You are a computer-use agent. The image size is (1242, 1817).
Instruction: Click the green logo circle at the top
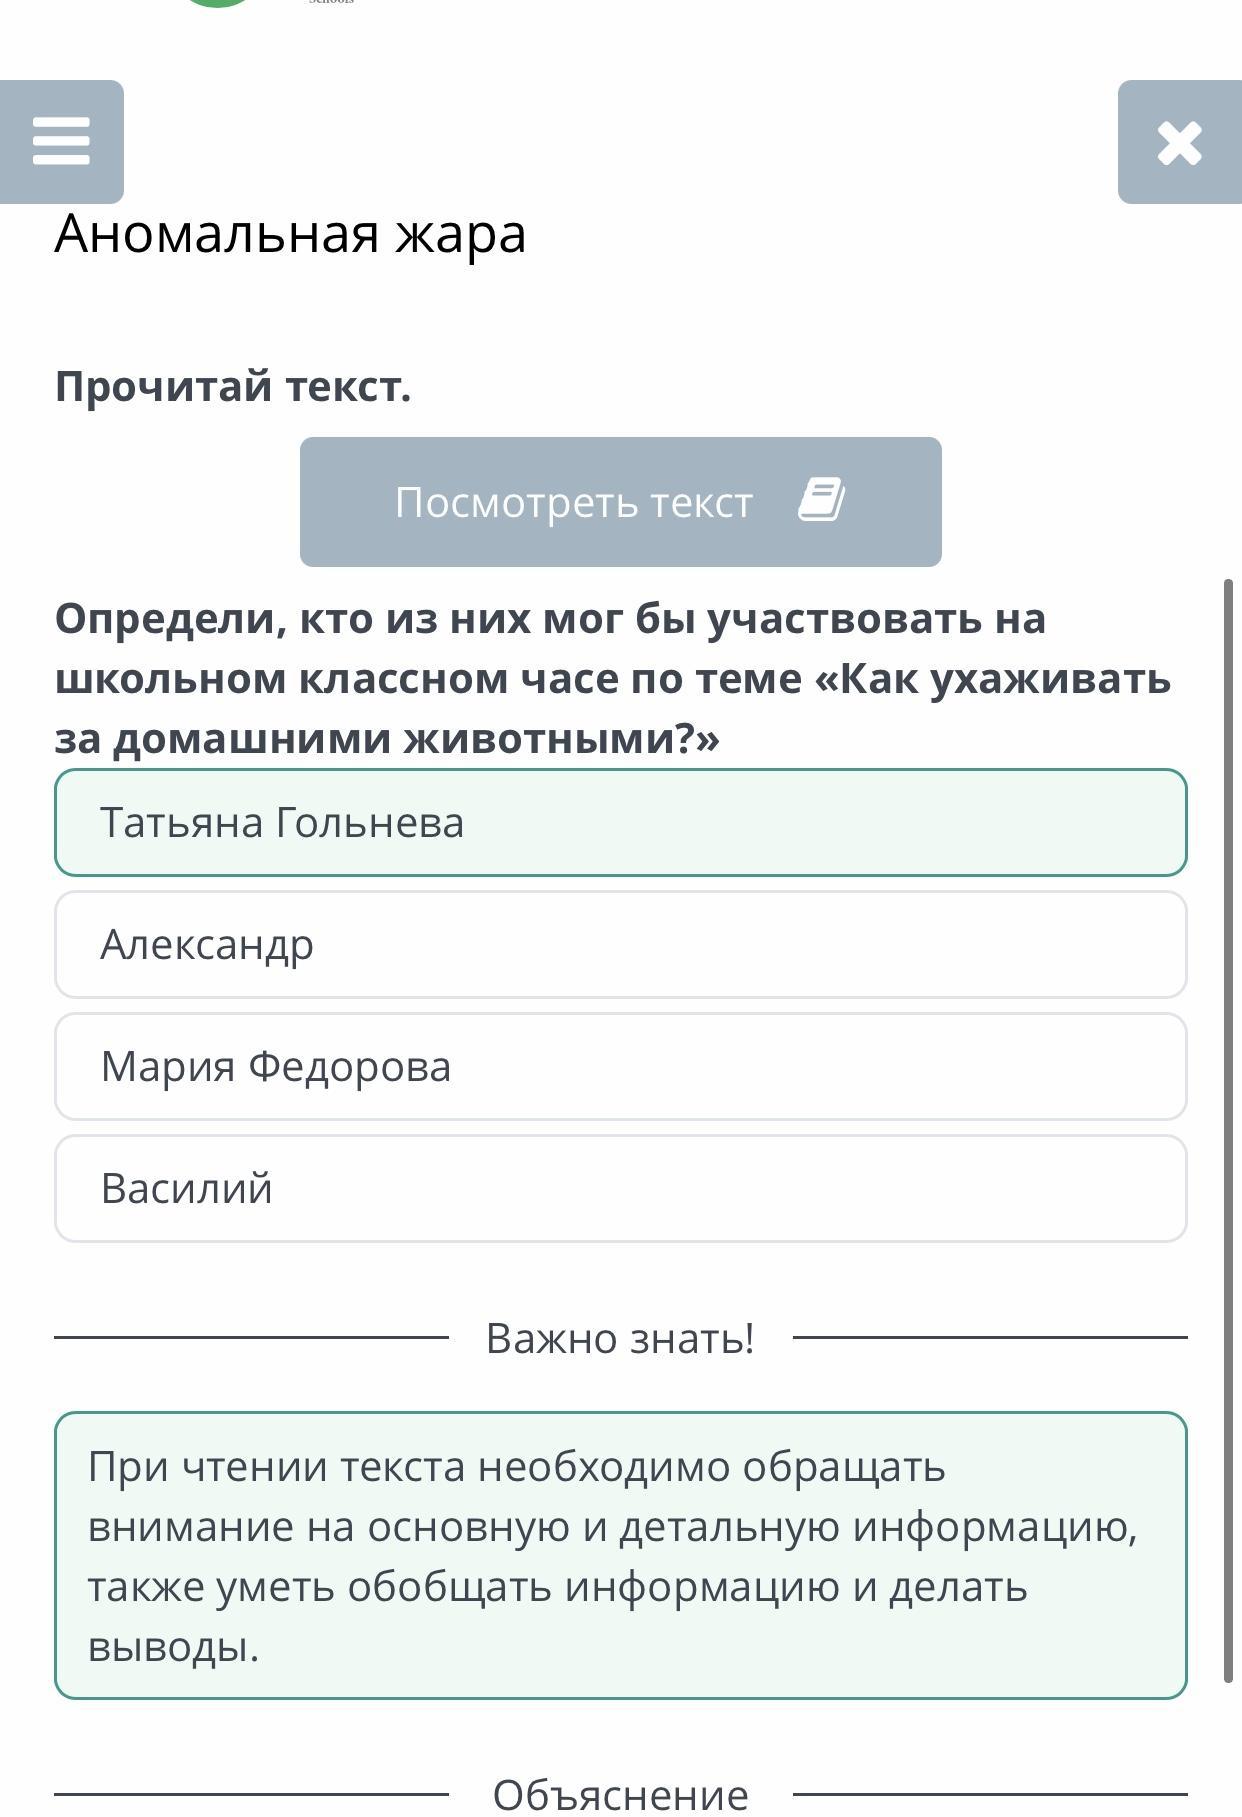click(x=217, y=3)
